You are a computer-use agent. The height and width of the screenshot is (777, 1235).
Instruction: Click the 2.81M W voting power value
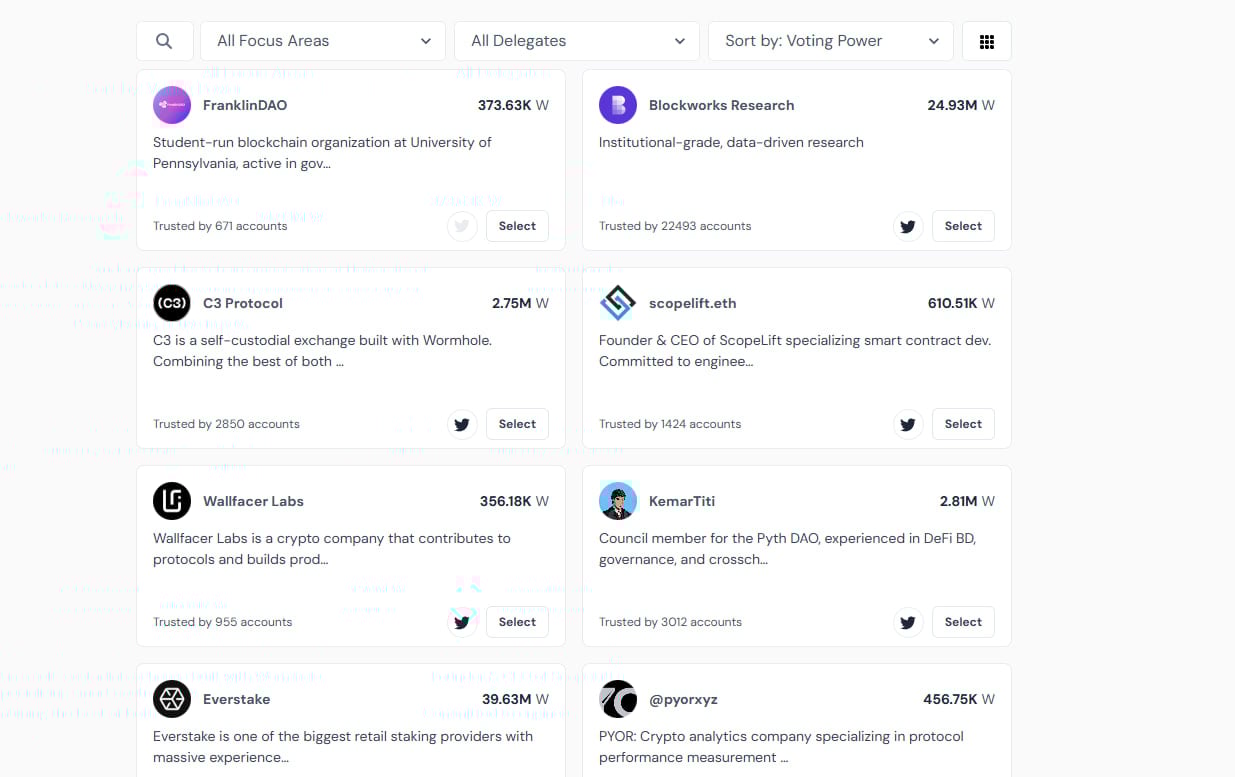tap(967, 501)
